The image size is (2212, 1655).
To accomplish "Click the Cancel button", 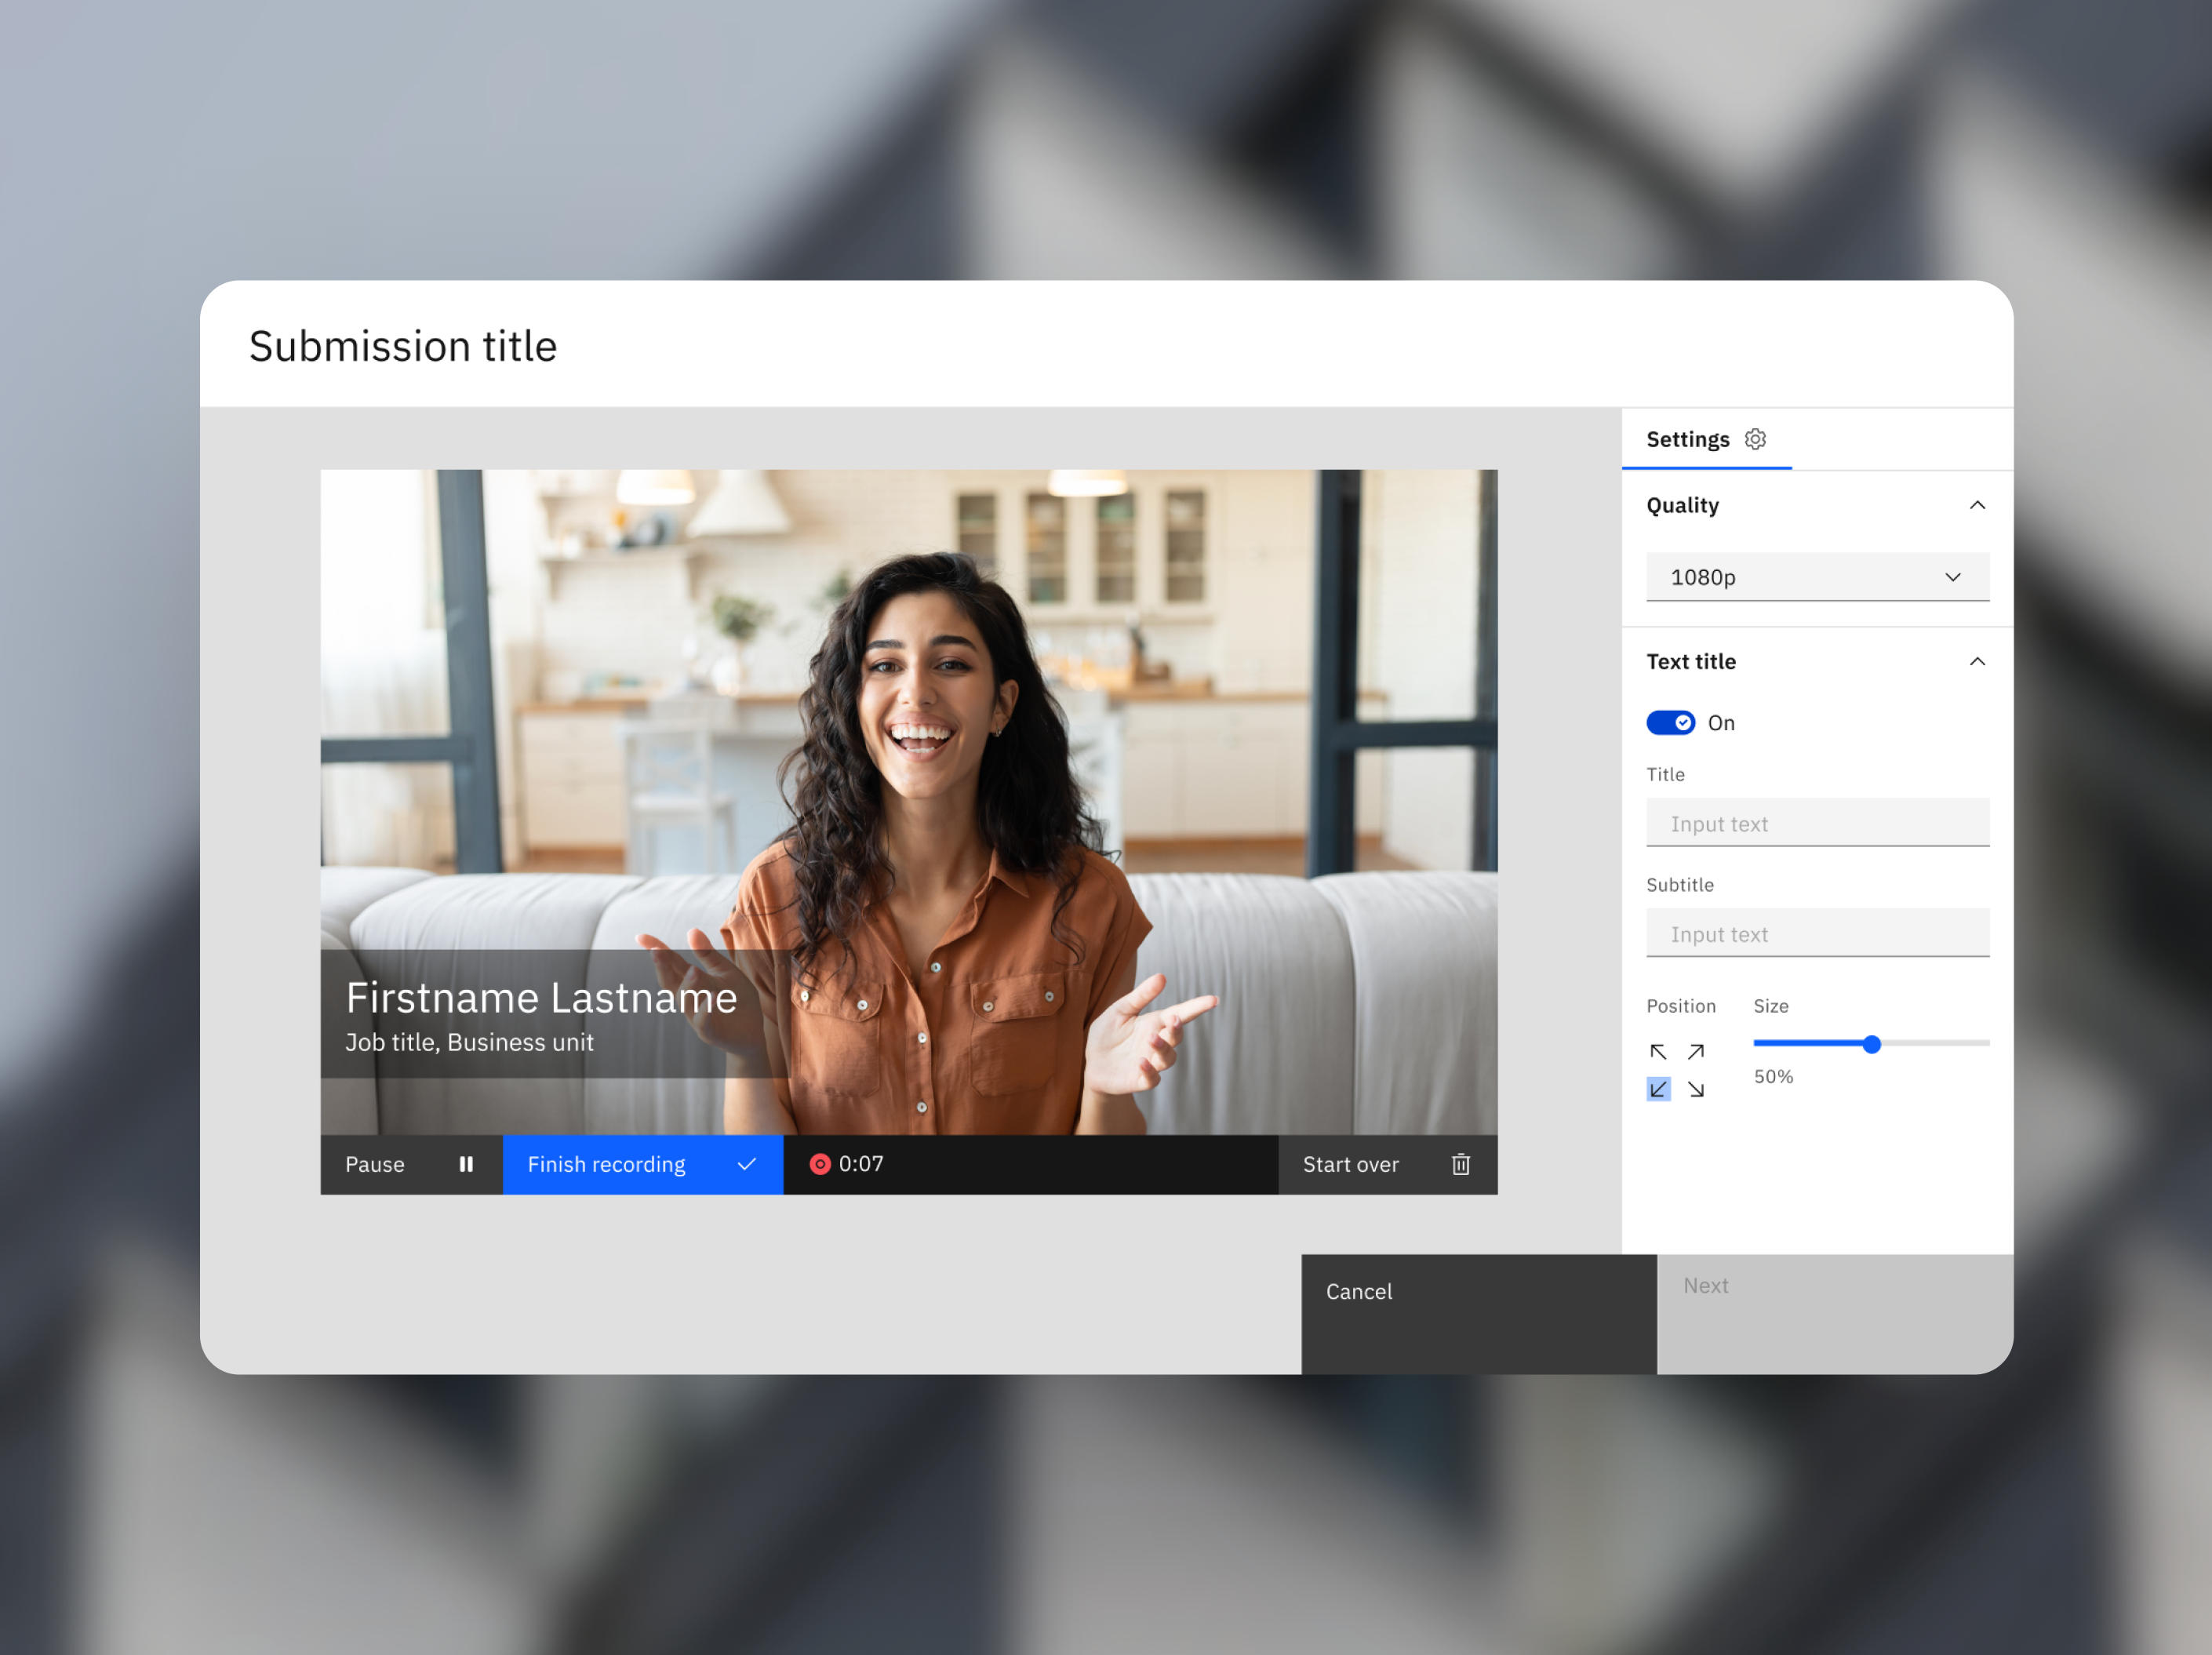I will [x=1479, y=1314].
